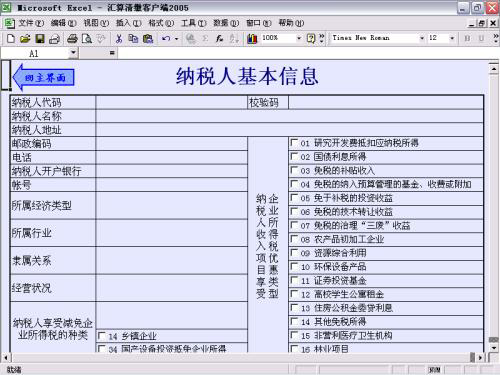
Task: Open the 编辑 menu
Action: tap(63, 23)
